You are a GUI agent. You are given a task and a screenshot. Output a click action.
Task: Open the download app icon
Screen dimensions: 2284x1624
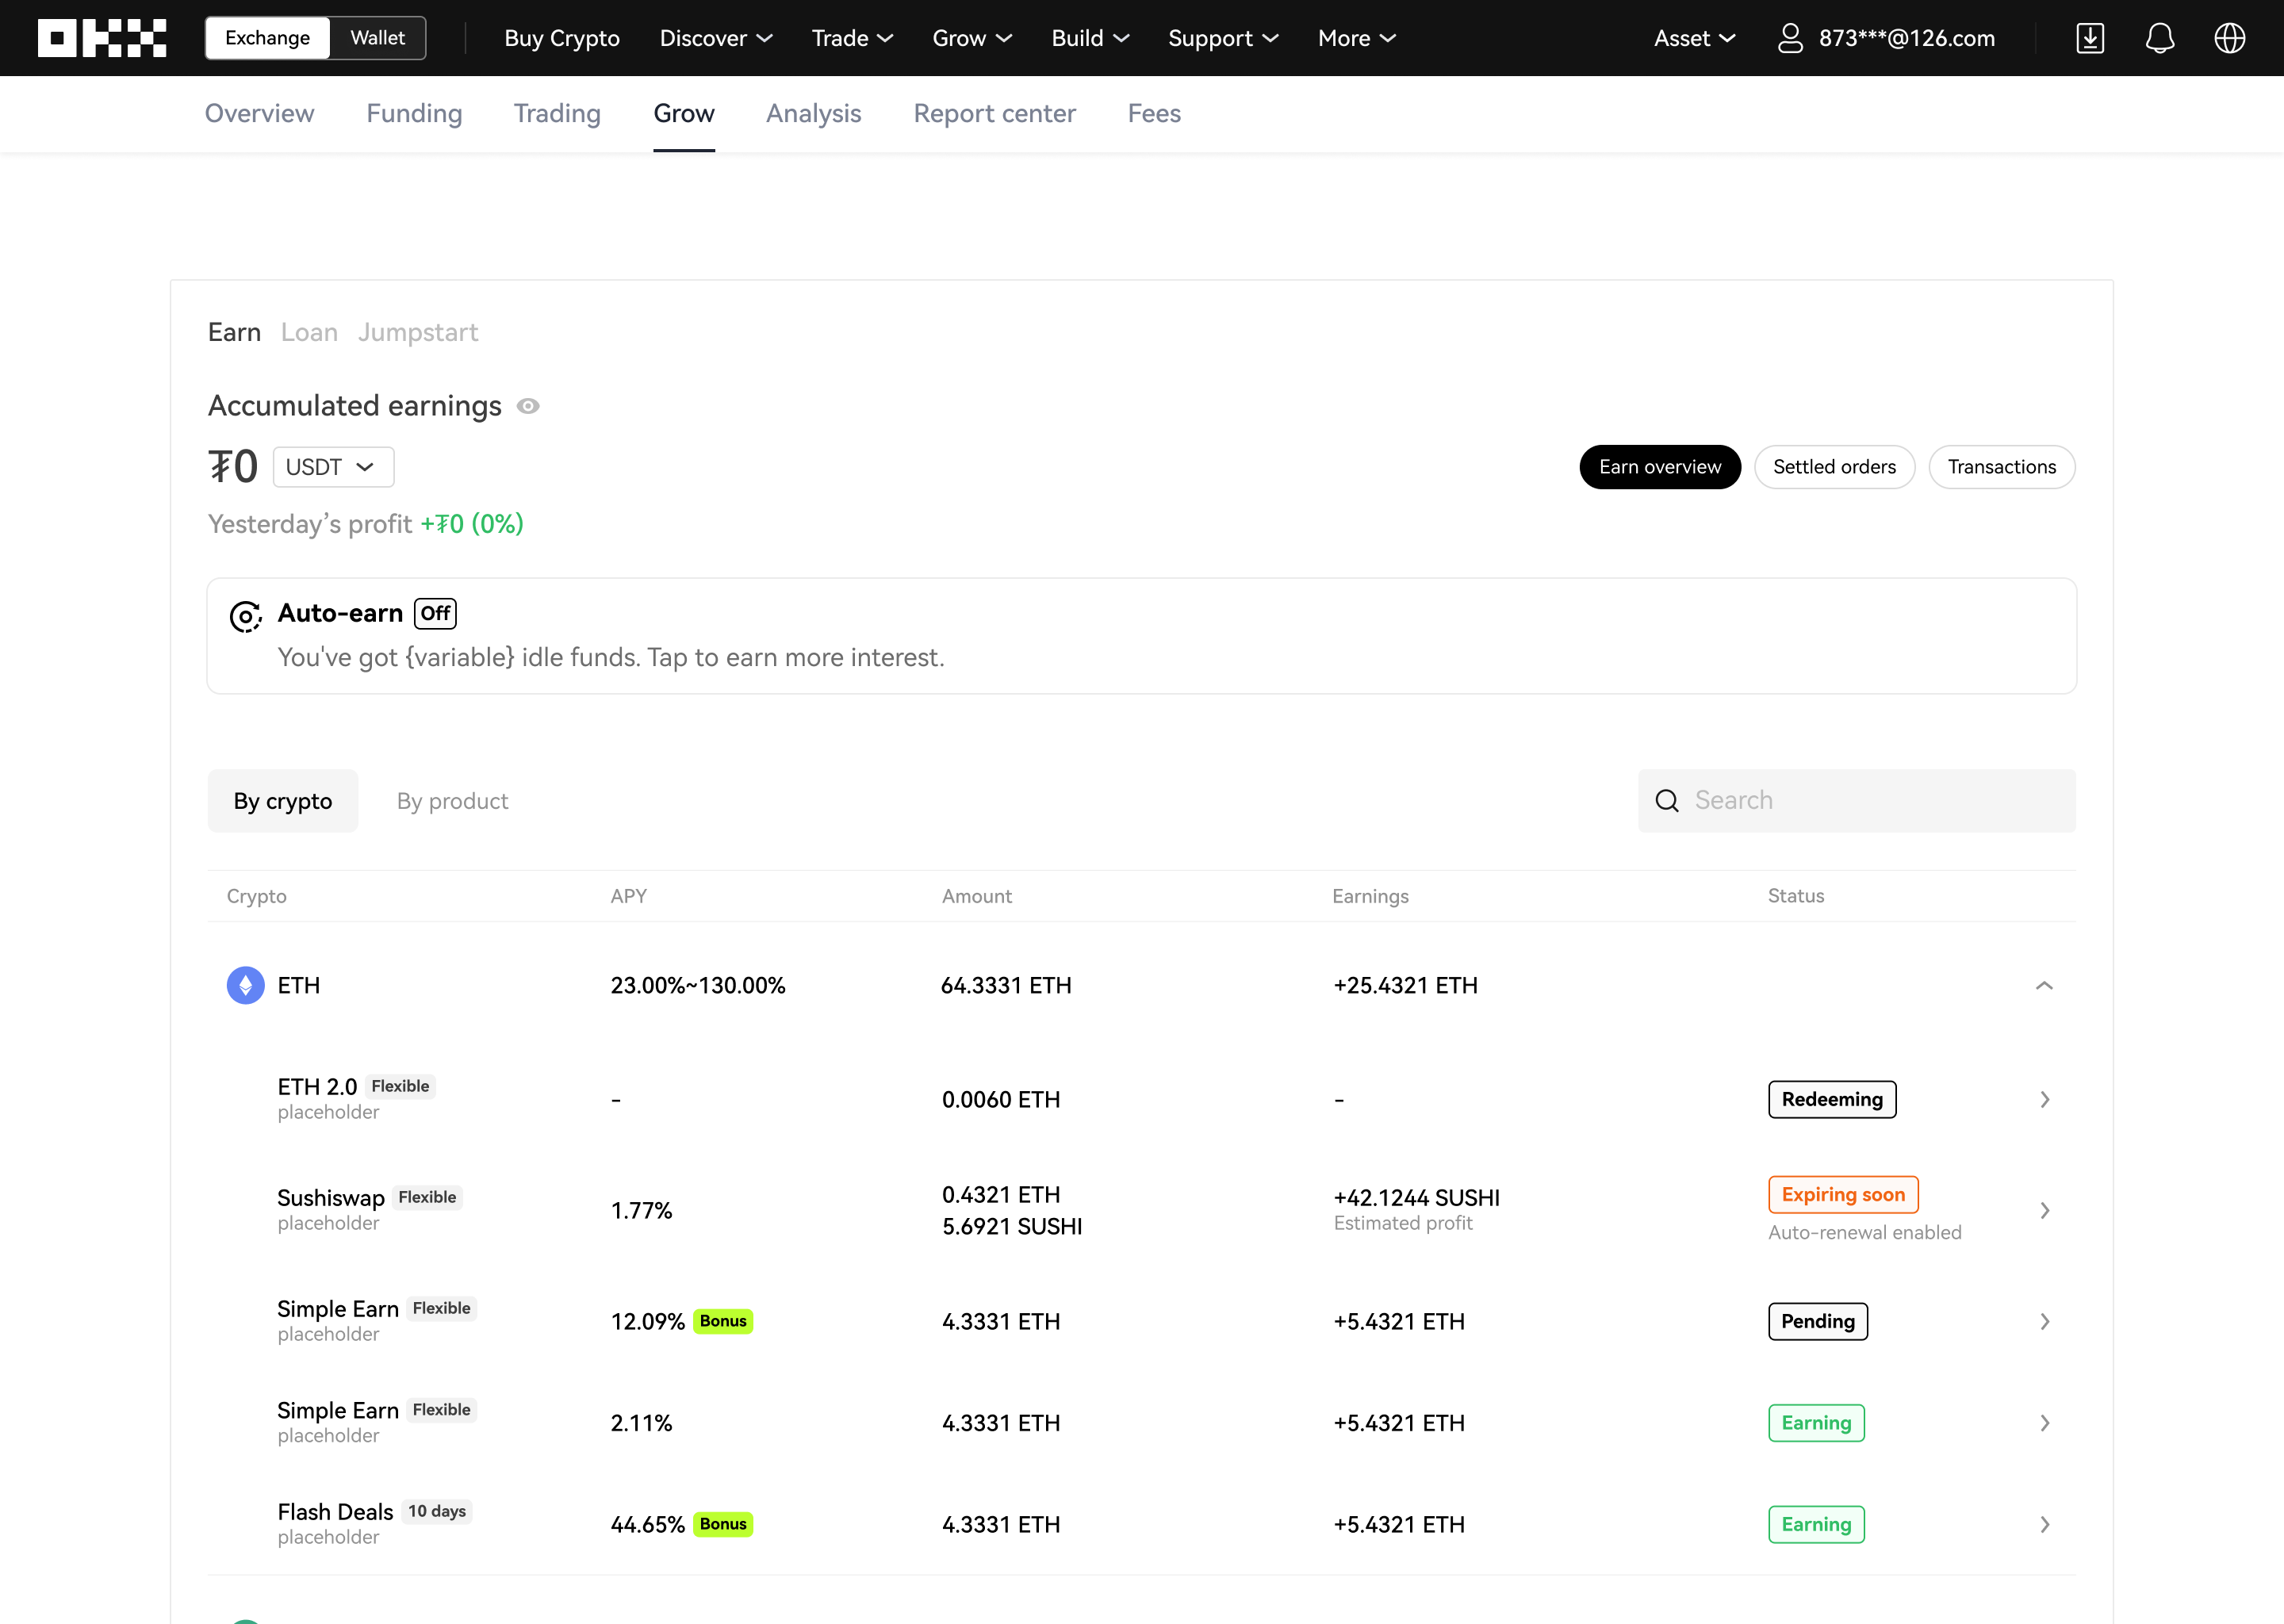[2090, 38]
